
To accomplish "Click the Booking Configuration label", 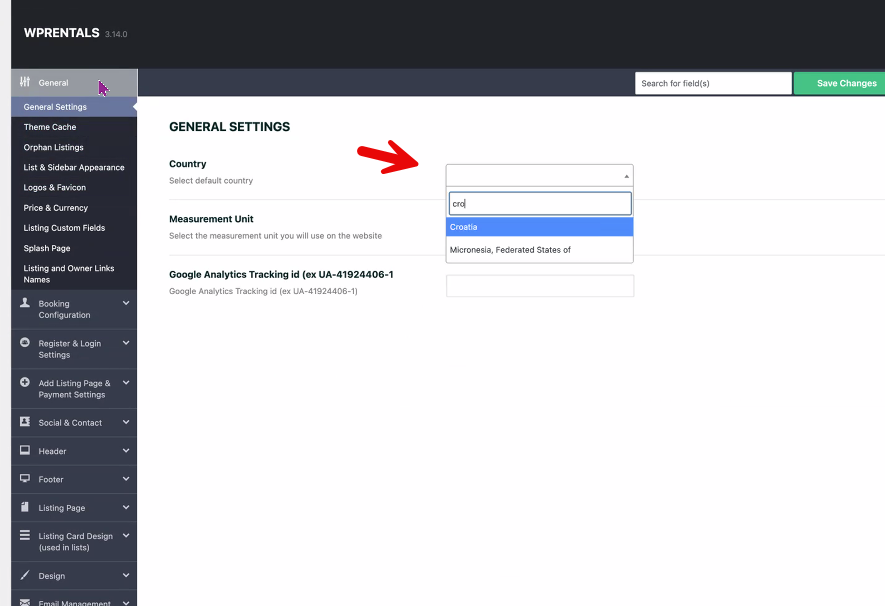I will click(x=64, y=309).
